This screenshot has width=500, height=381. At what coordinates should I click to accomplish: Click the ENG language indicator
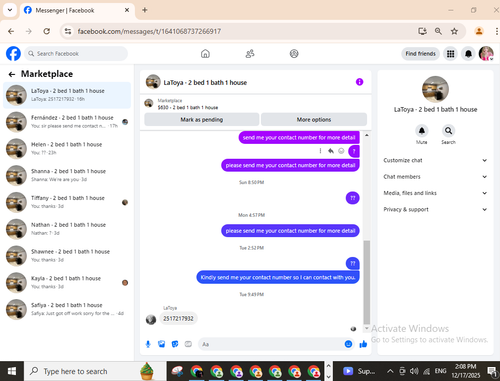tap(440, 371)
